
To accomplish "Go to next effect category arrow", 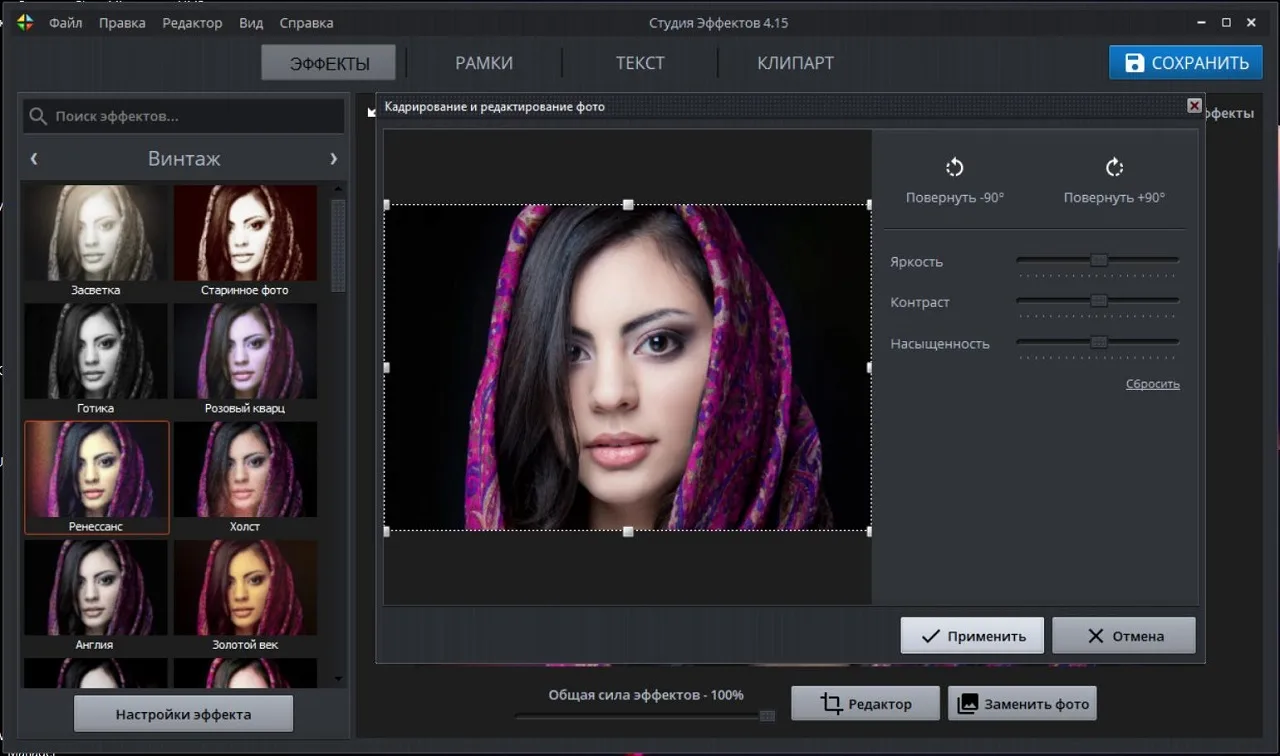I will [333, 158].
